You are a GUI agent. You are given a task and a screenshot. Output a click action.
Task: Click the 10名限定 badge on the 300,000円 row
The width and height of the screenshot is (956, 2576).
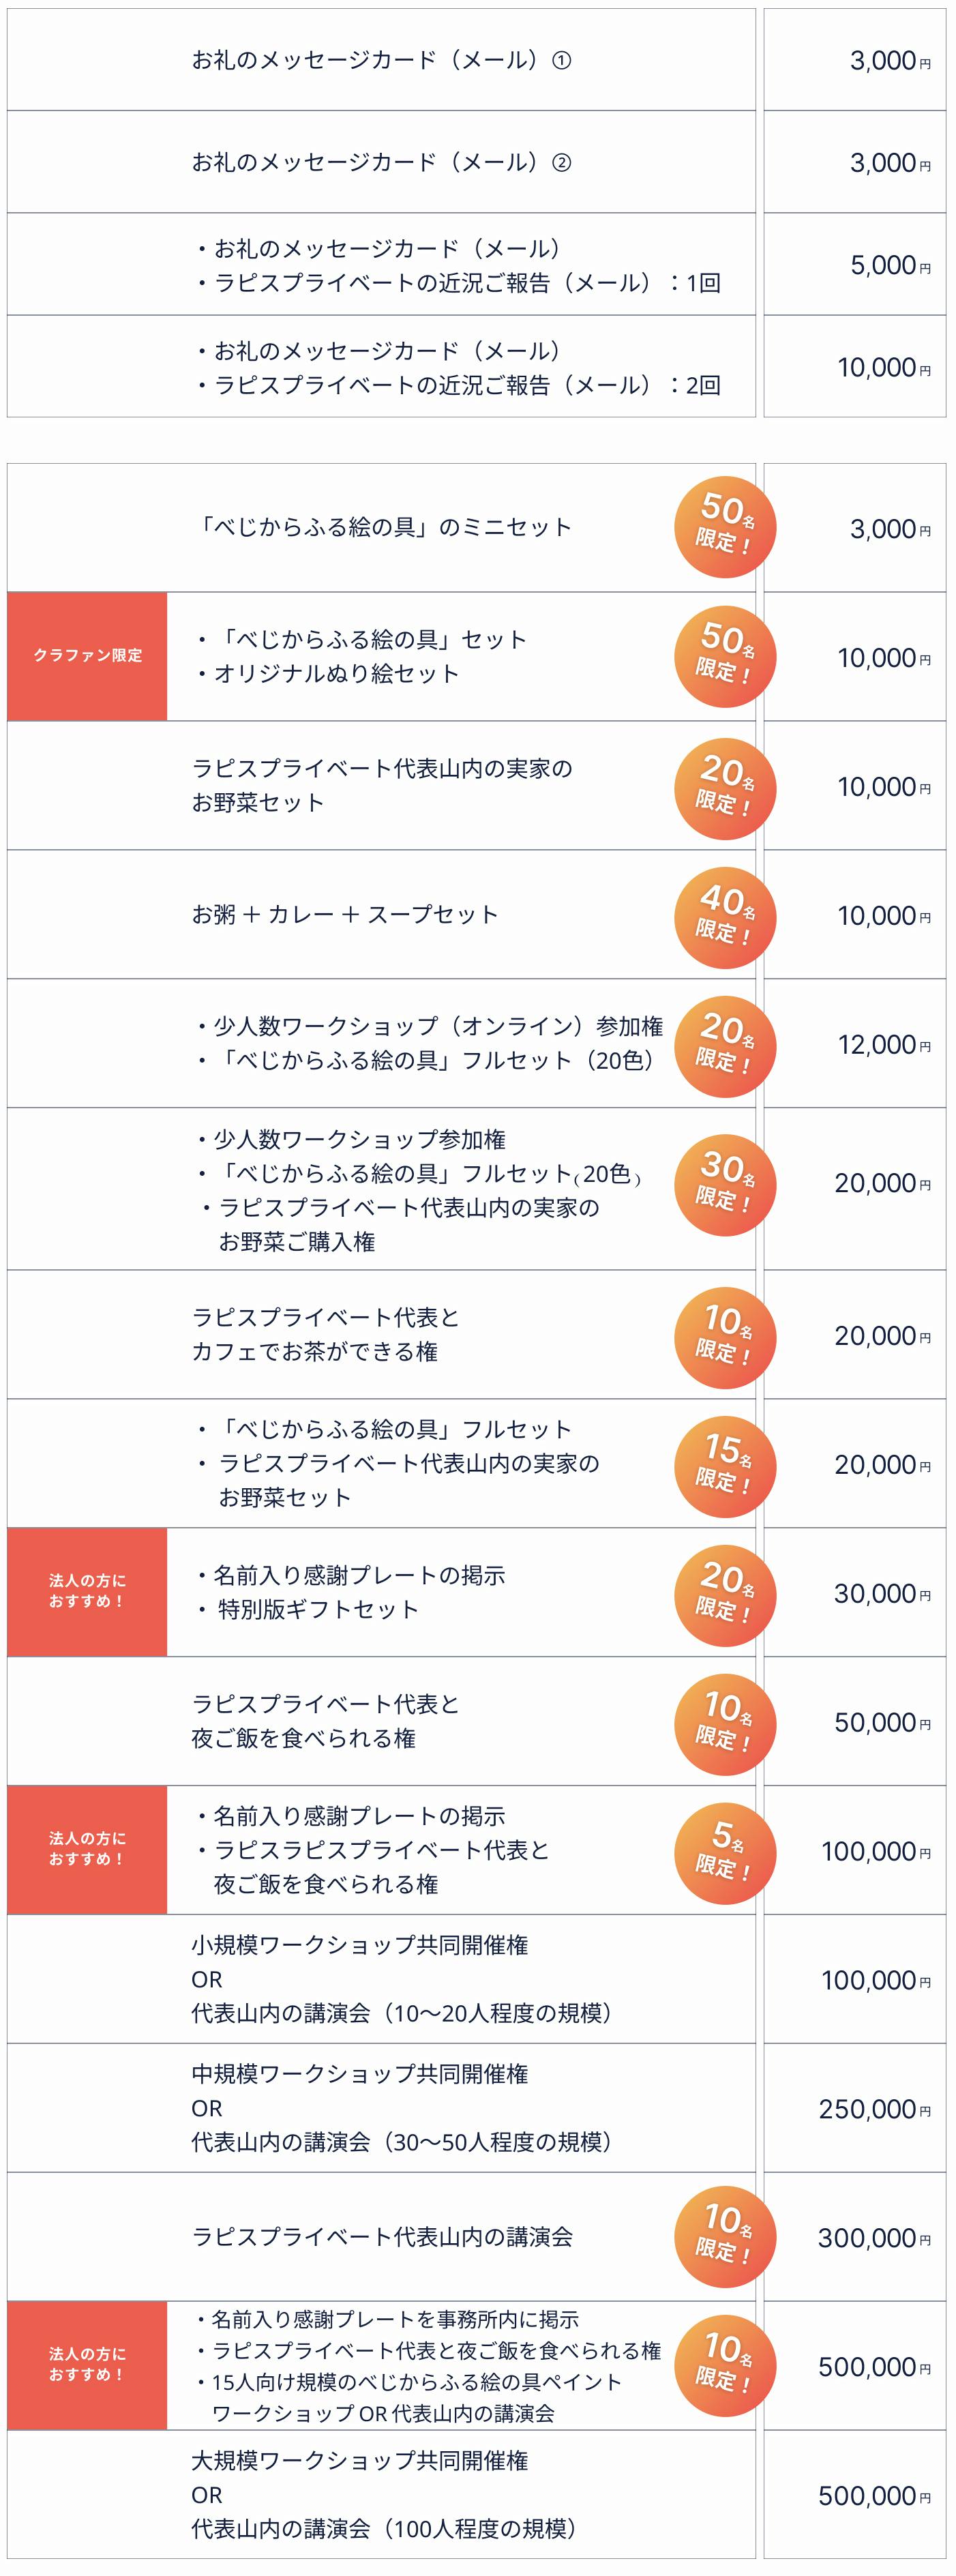click(x=725, y=2236)
